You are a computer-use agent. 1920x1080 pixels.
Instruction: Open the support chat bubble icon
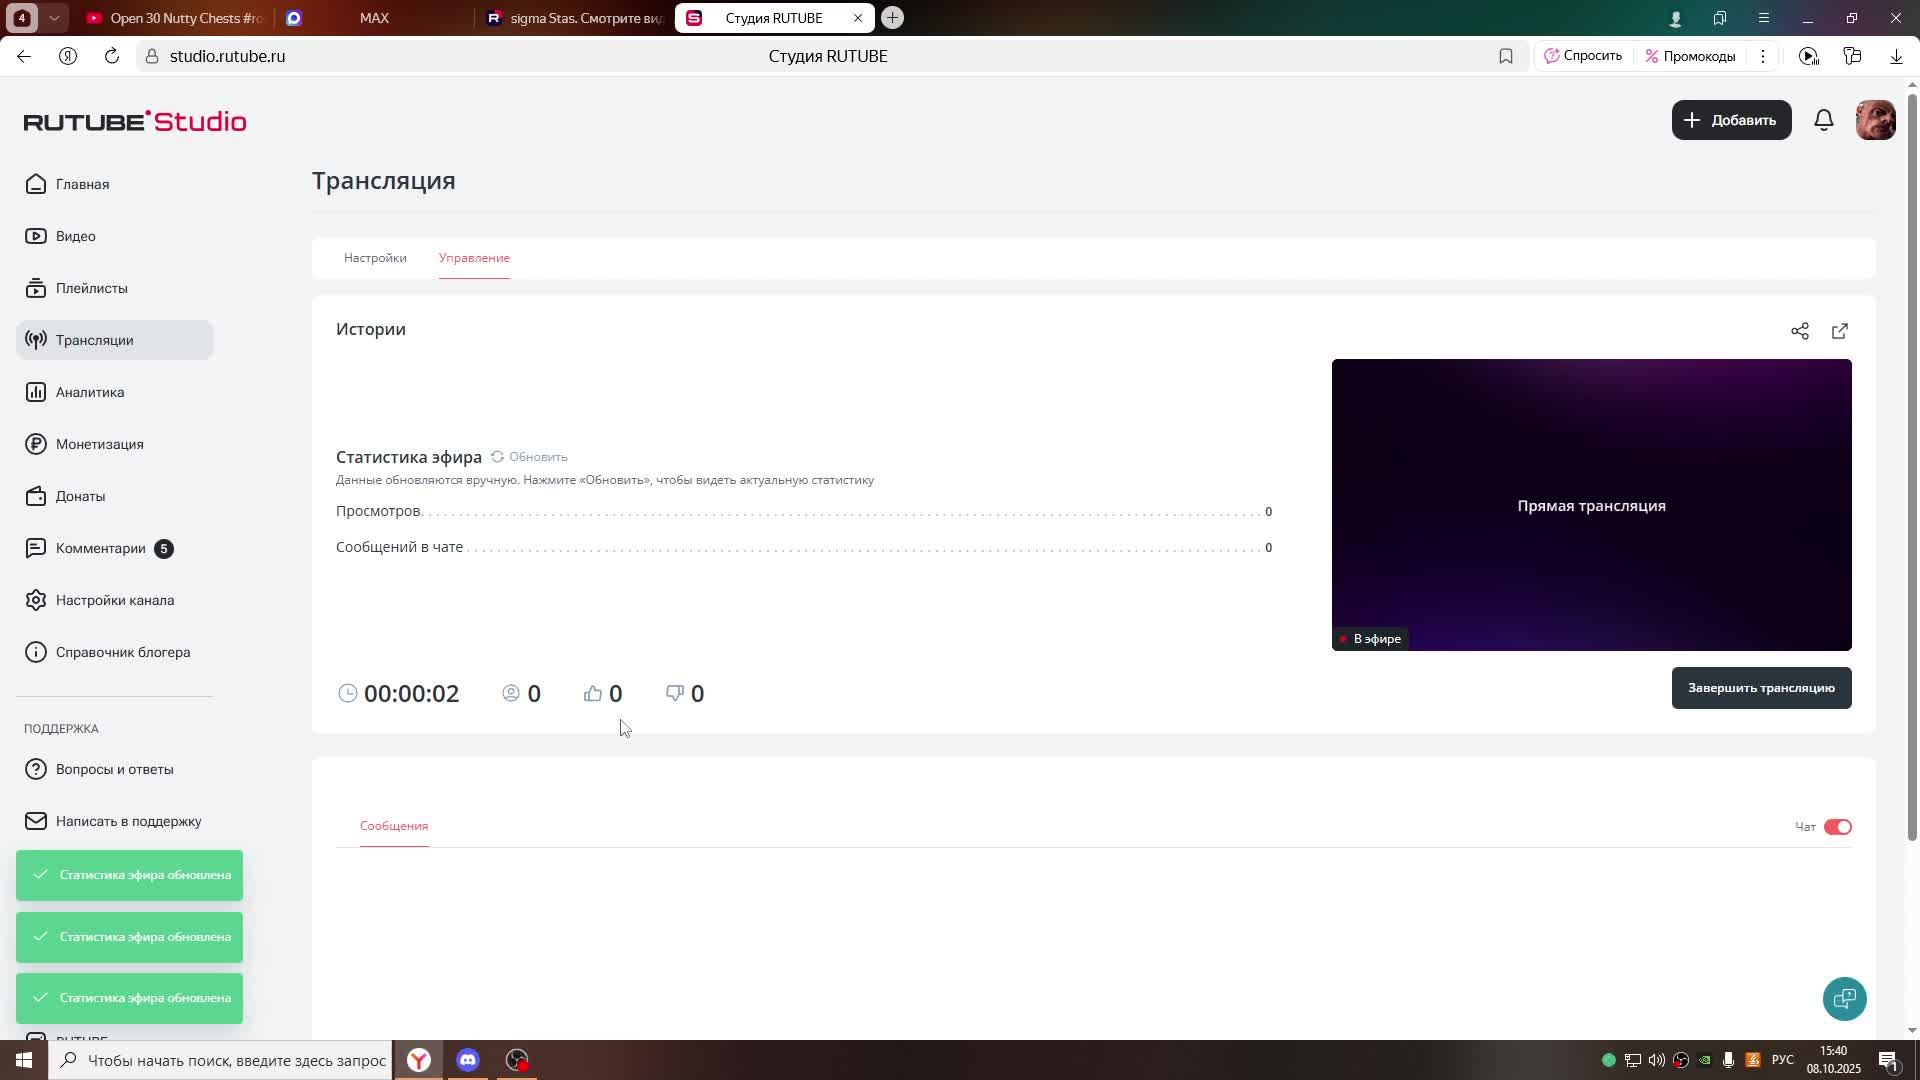pyautogui.click(x=1844, y=998)
